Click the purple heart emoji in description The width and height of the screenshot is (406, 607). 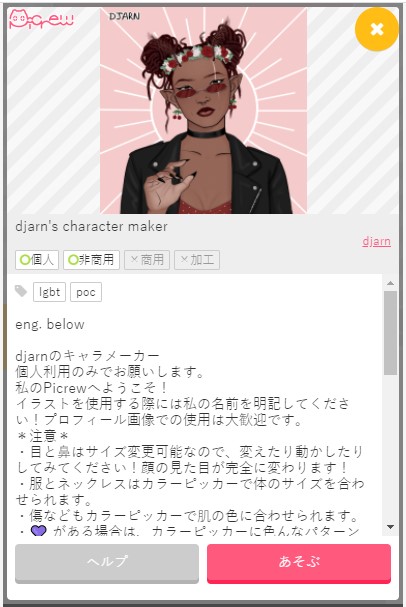(x=38, y=531)
